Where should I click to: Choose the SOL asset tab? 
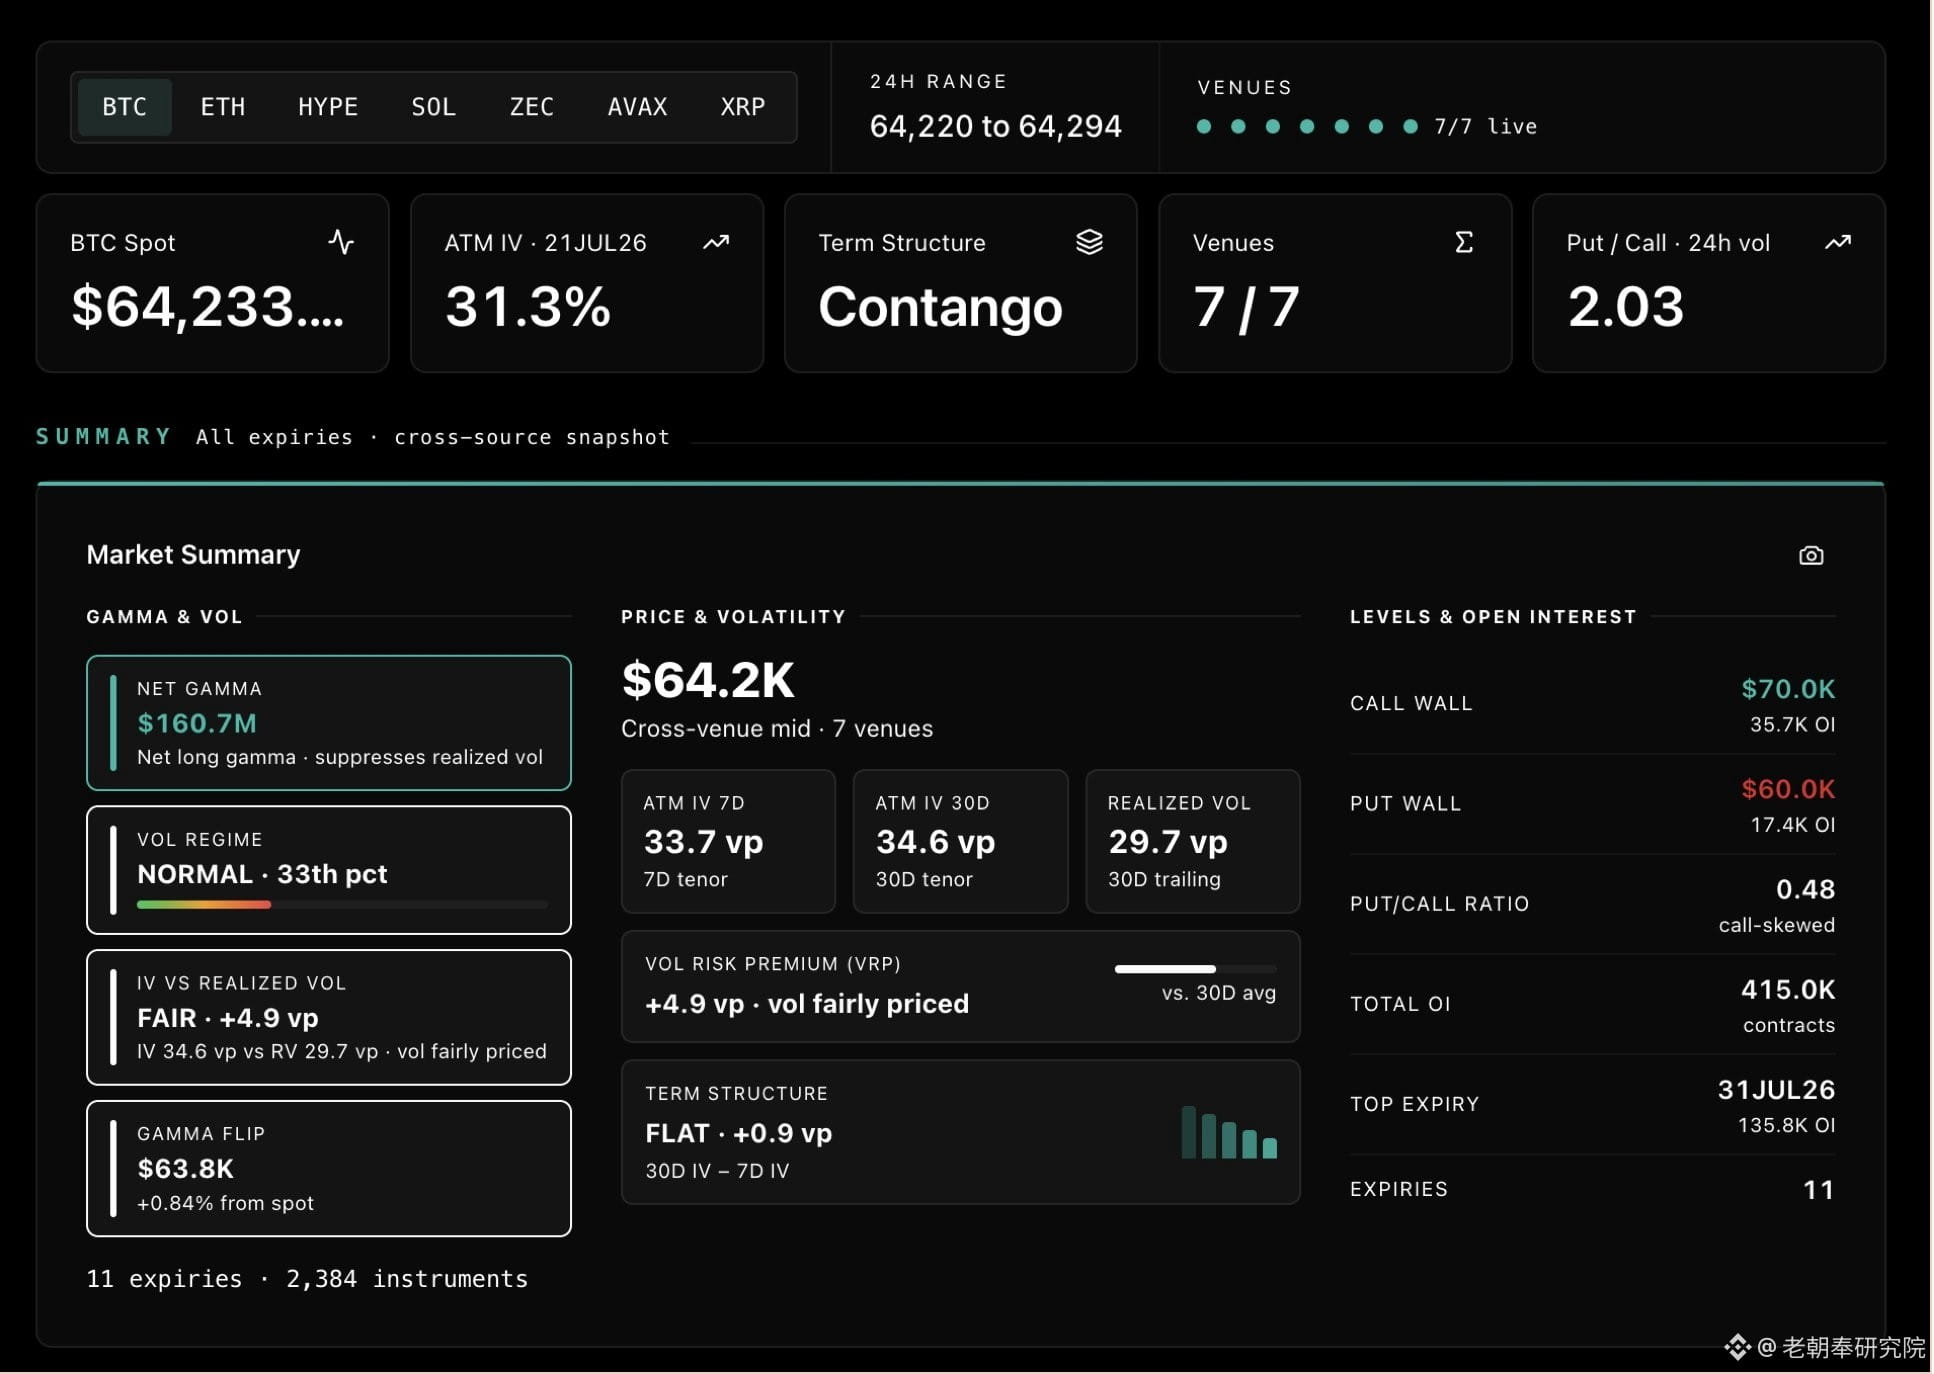pyautogui.click(x=433, y=107)
